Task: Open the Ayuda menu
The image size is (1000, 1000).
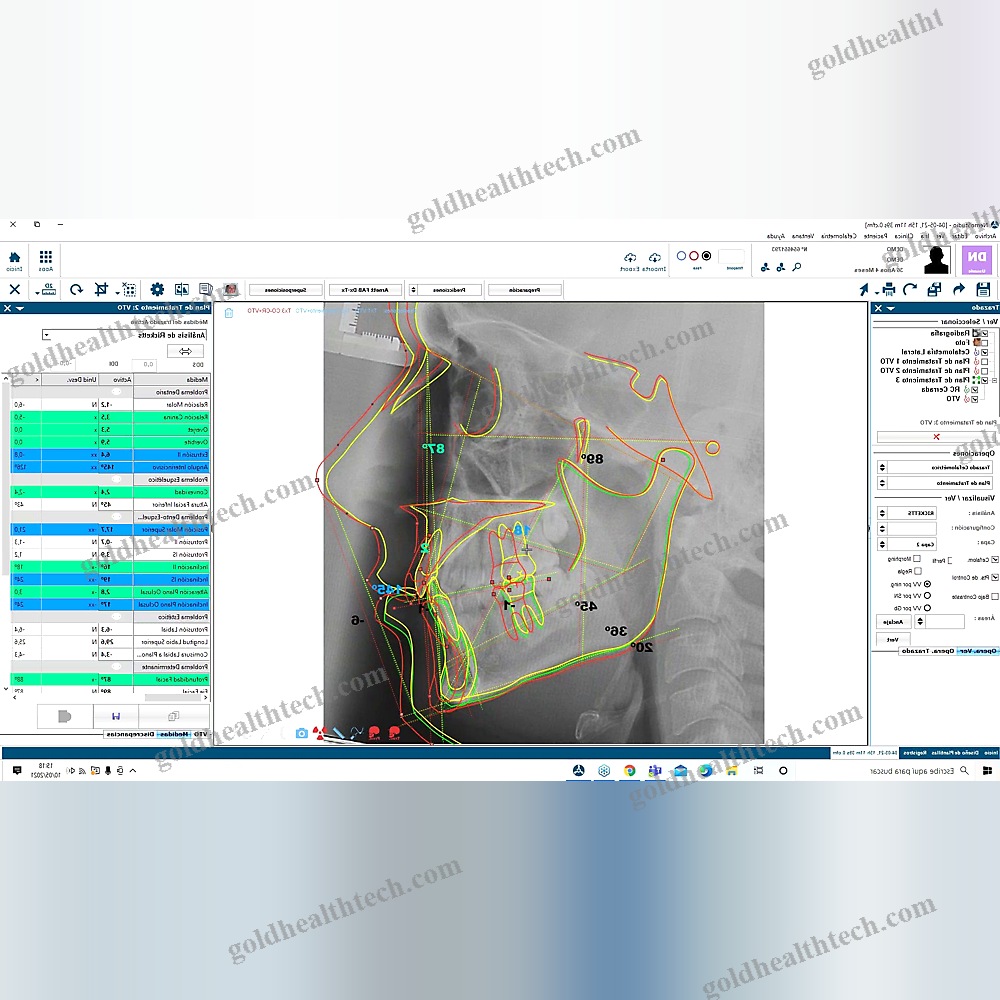Action: pos(776,236)
